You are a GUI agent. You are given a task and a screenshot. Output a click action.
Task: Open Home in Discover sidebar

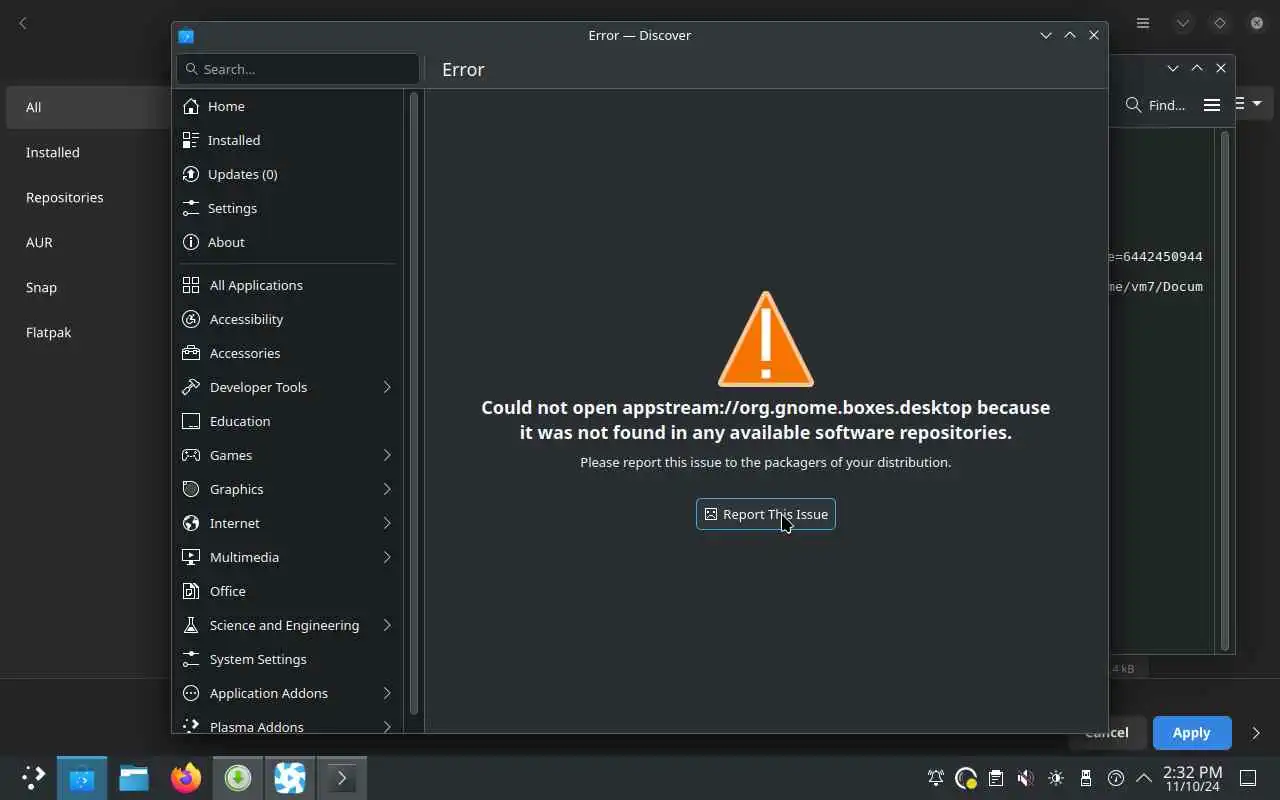click(x=289, y=106)
